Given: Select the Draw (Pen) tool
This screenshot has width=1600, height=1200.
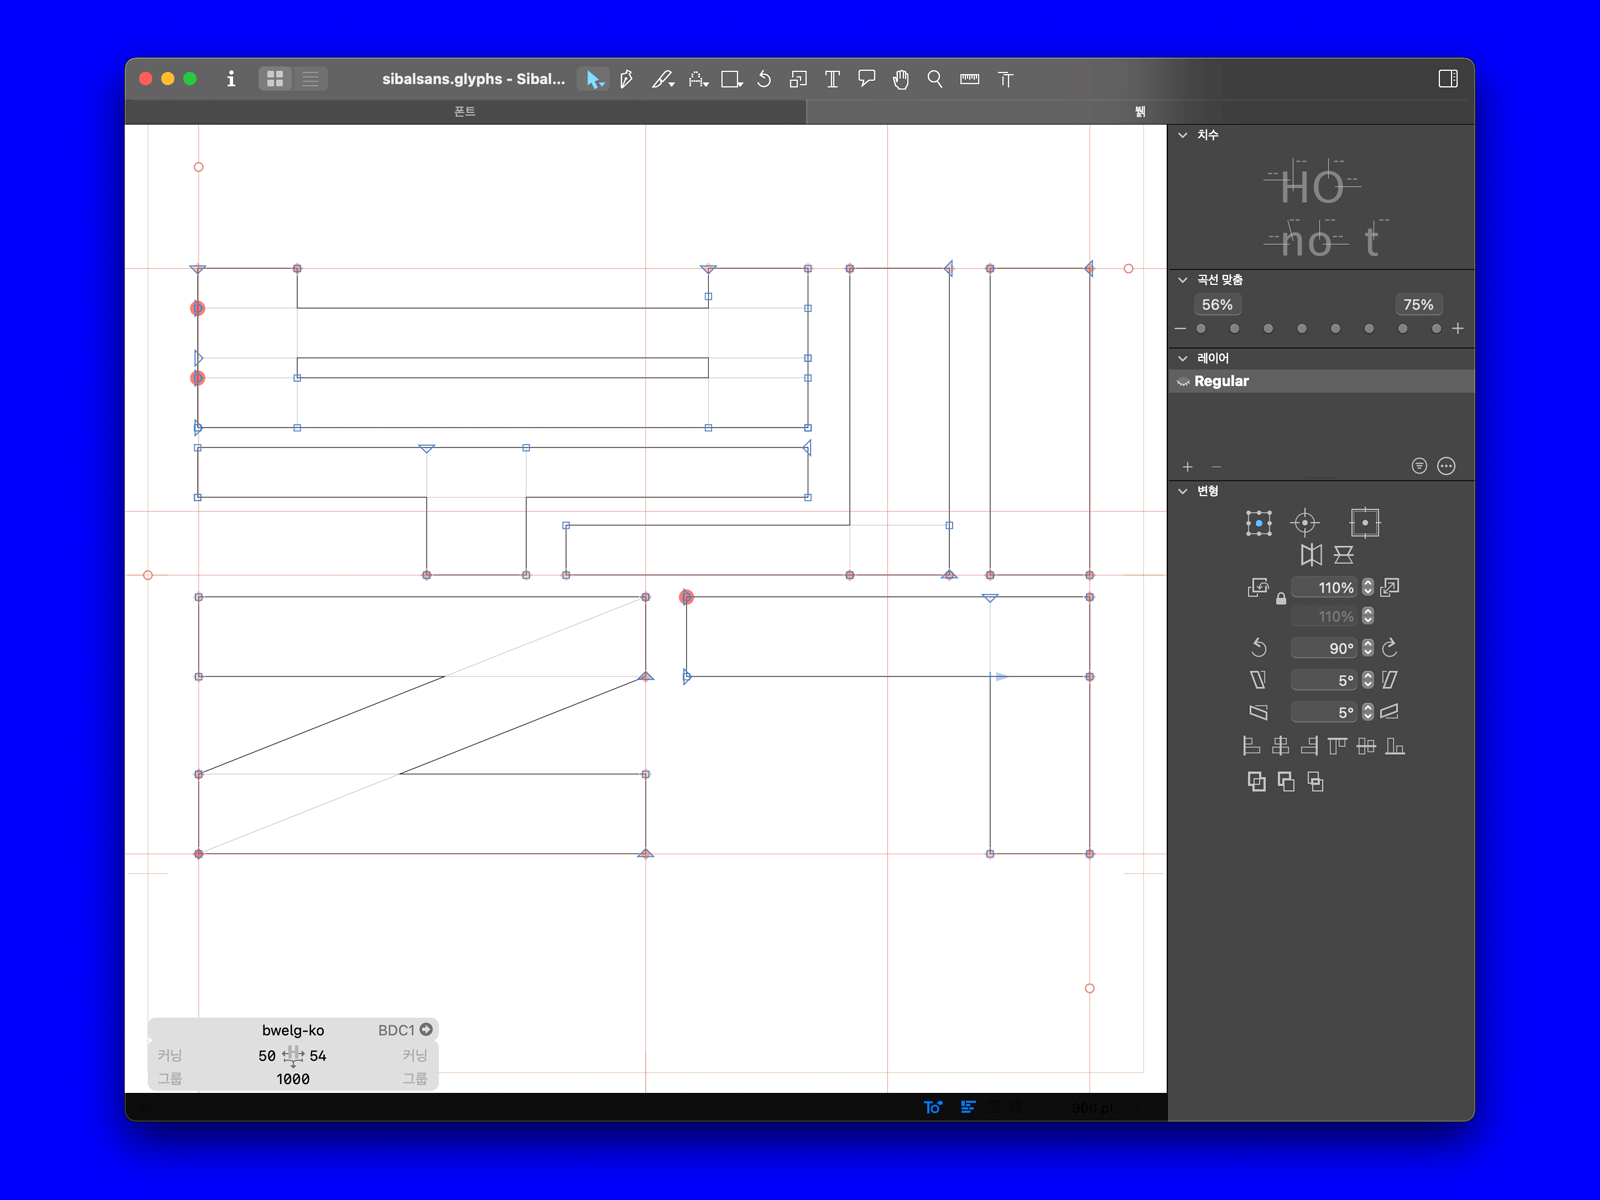Looking at the screenshot, I should coord(627,79).
